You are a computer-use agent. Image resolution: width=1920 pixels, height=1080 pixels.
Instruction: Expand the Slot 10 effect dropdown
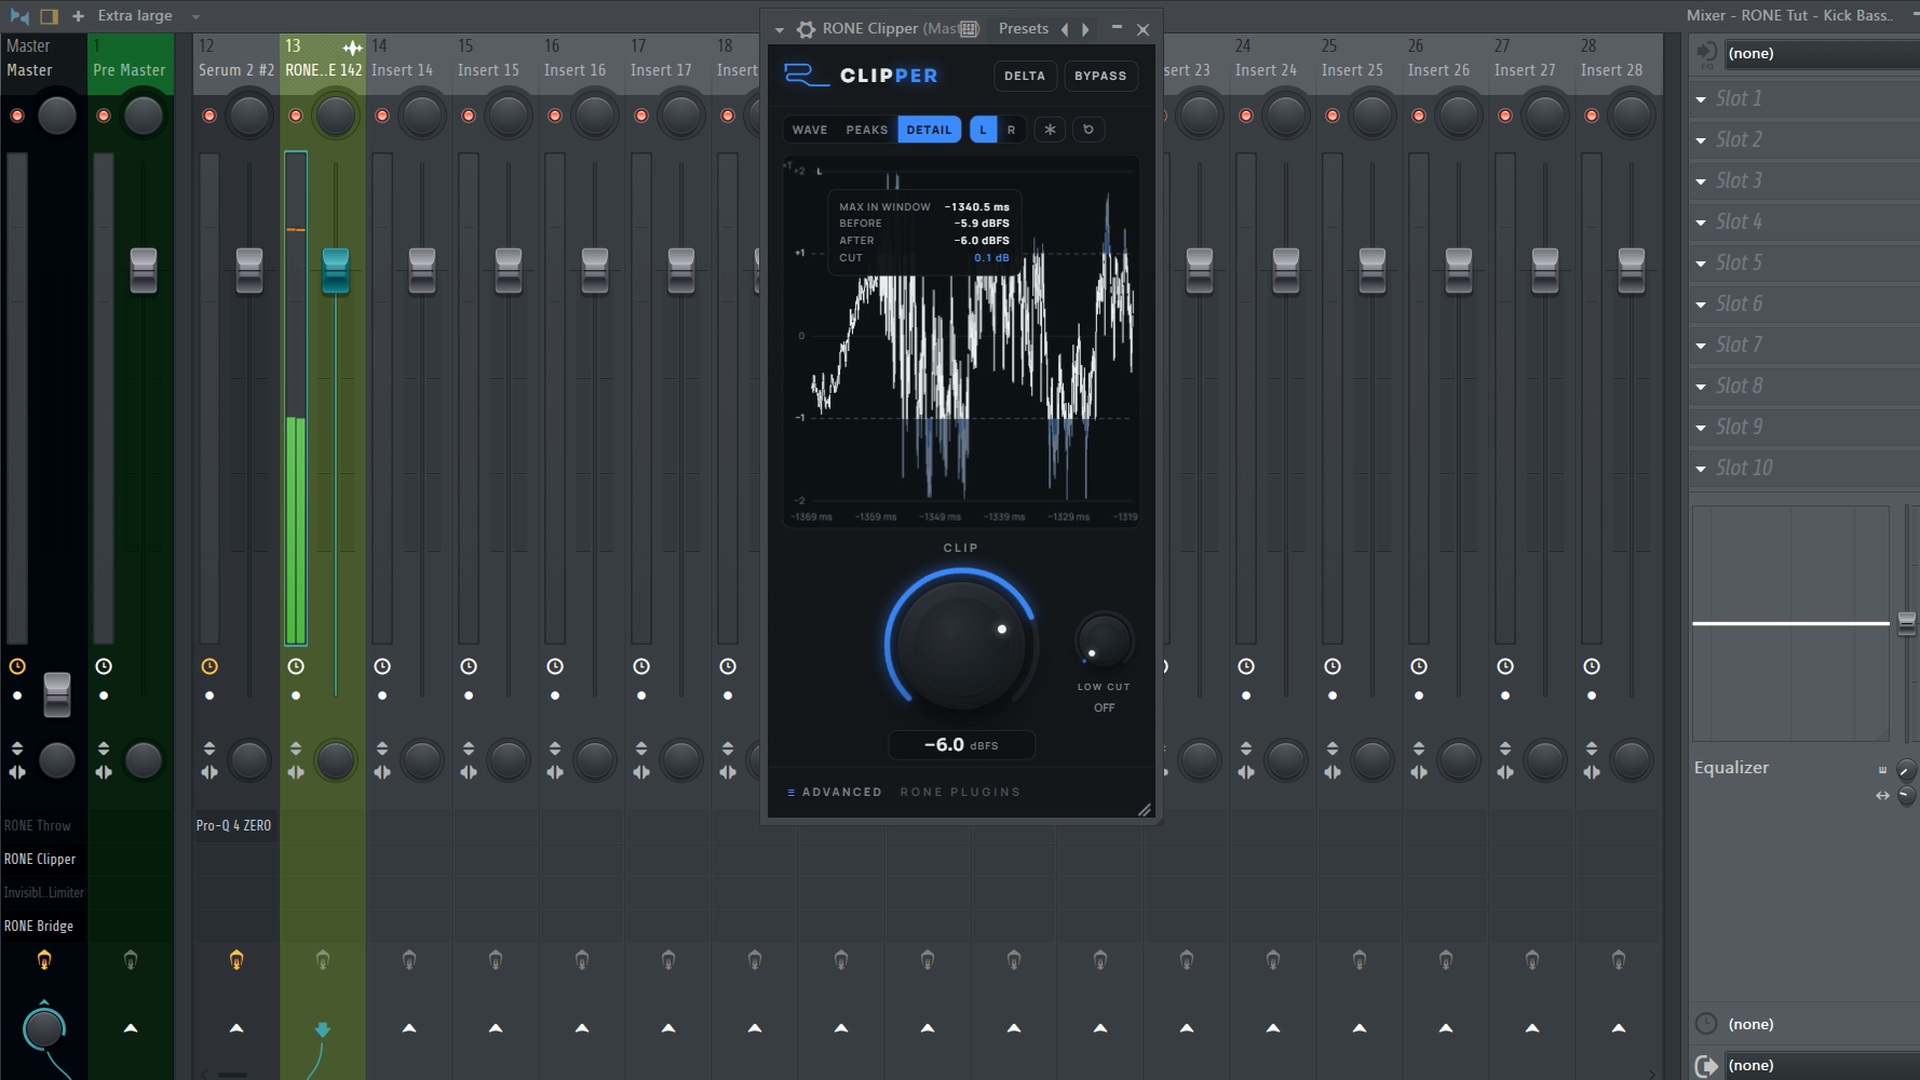pyautogui.click(x=1701, y=468)
